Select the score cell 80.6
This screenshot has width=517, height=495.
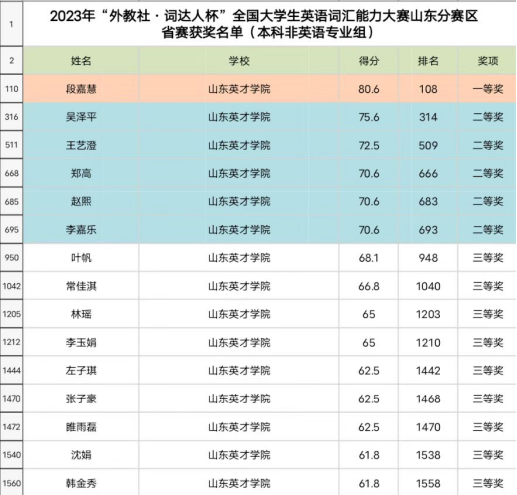[369, 89]
